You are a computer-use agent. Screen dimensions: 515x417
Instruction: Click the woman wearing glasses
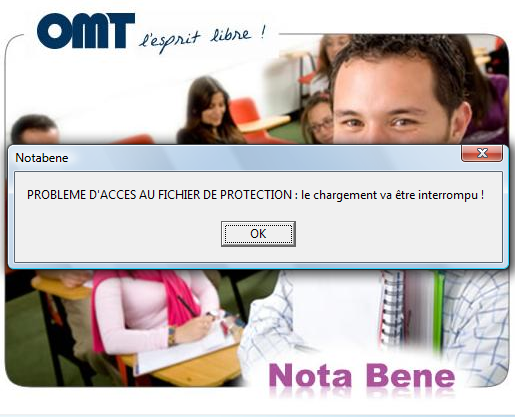[318, 118]
